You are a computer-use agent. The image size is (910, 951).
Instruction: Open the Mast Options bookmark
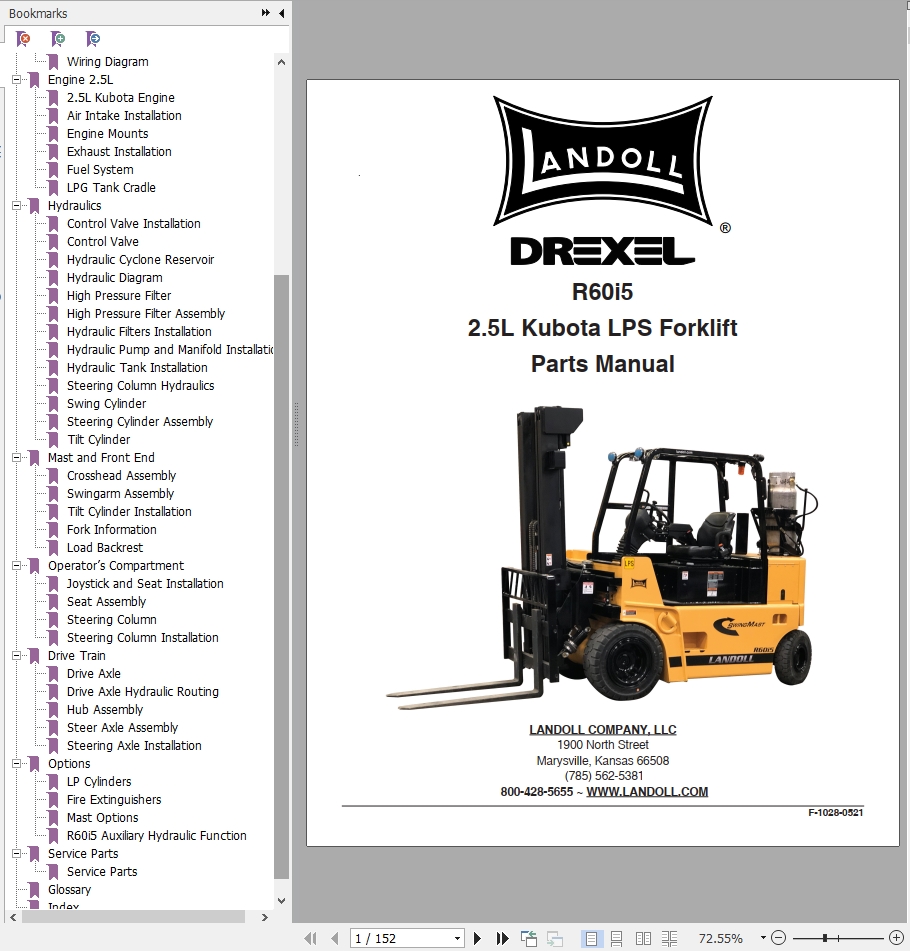[x=103, y=818]
